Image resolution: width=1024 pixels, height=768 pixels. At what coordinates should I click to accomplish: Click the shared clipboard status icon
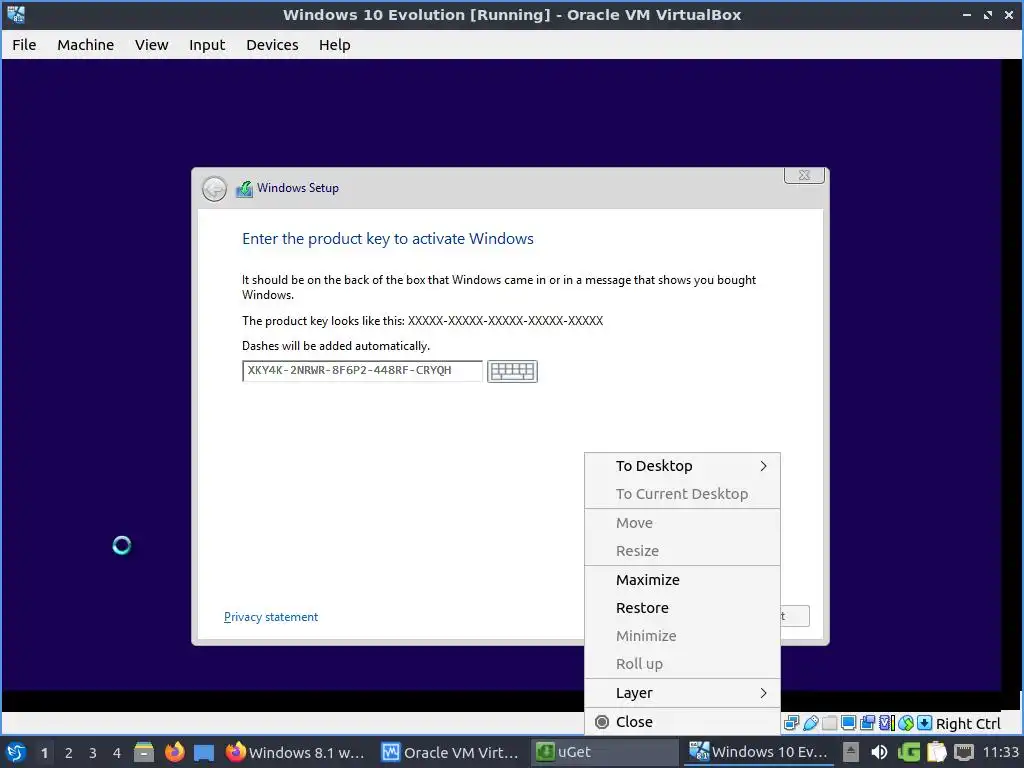pos(867,723)
